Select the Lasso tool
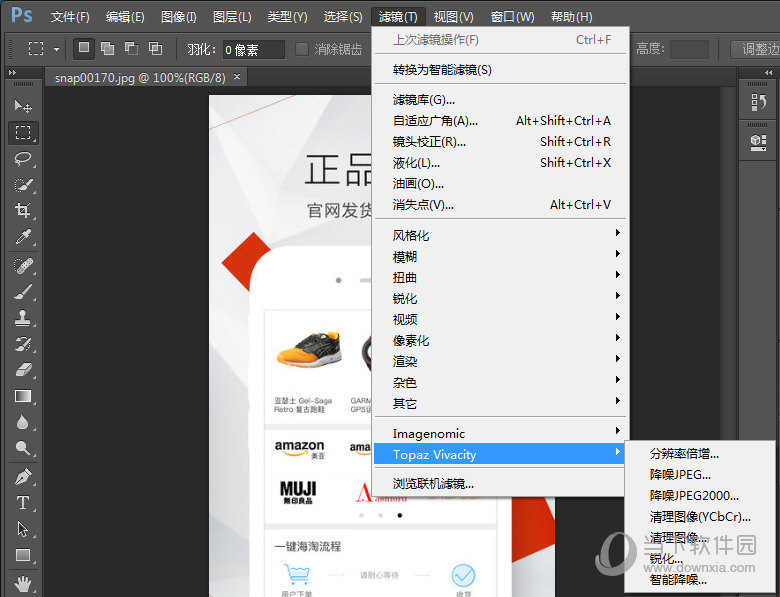 pyautogui.click(x=23, y=159)
